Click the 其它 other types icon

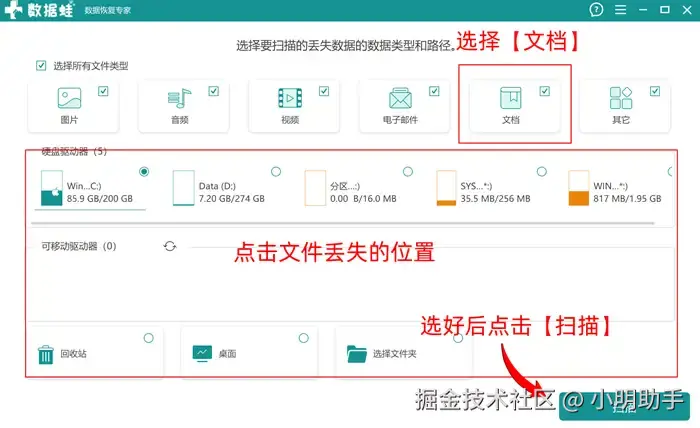[621, 98]
